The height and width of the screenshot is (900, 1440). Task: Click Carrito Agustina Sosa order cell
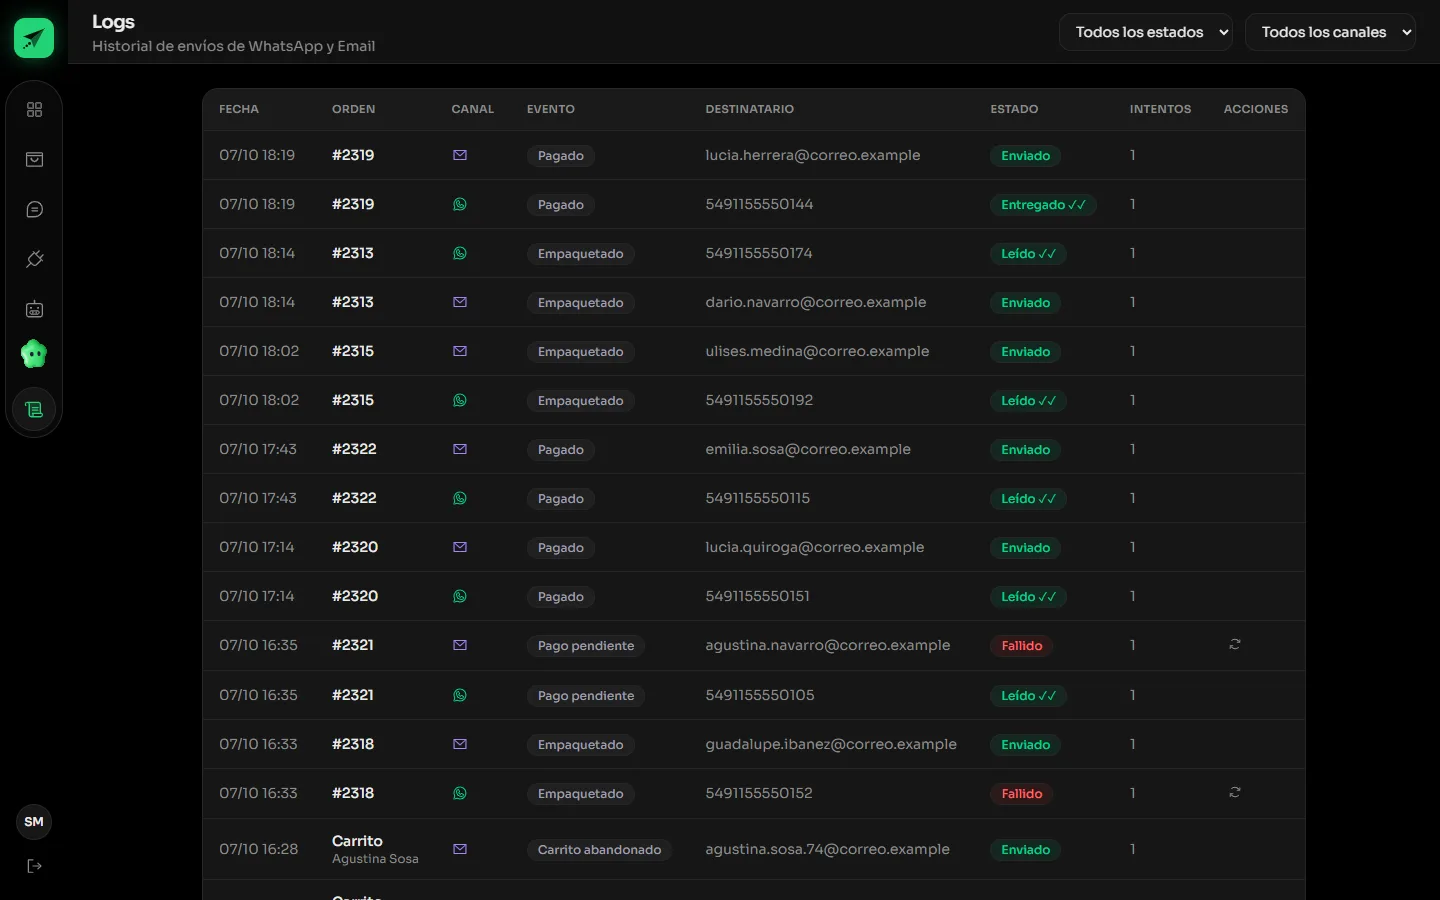pos(375,849)
